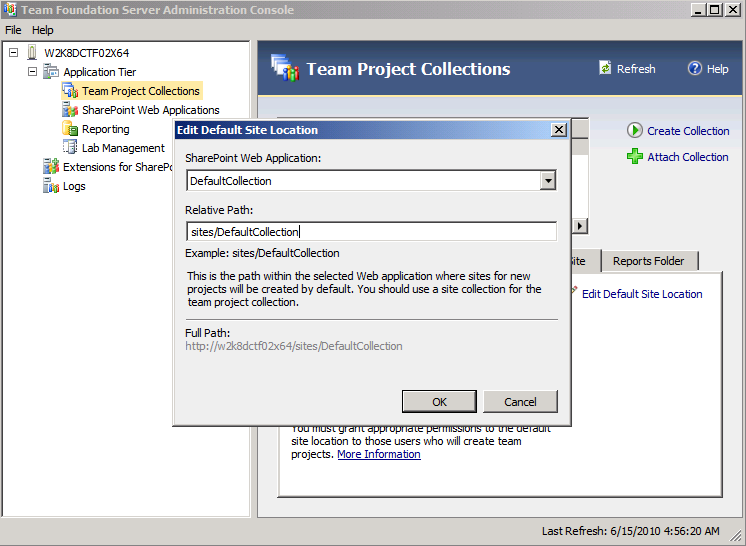Switch to the Reports Folder tab
The image size is (746, 546).
tap(648, 261)
